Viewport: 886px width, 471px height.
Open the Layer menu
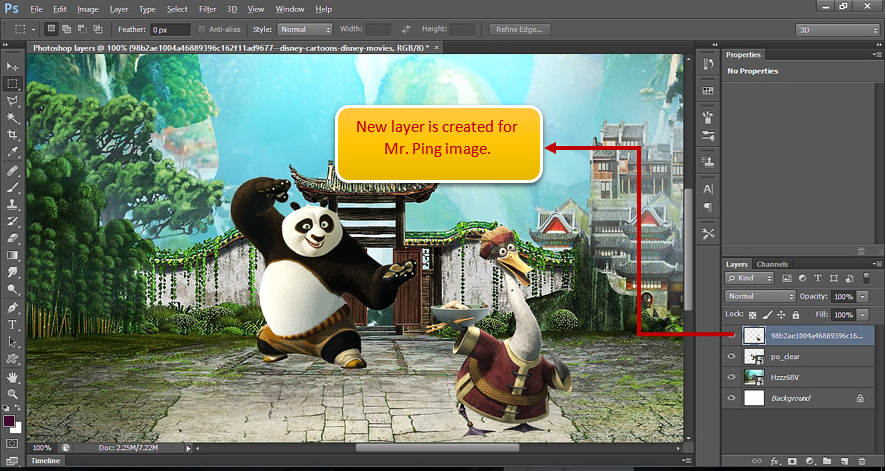[119, 9]
